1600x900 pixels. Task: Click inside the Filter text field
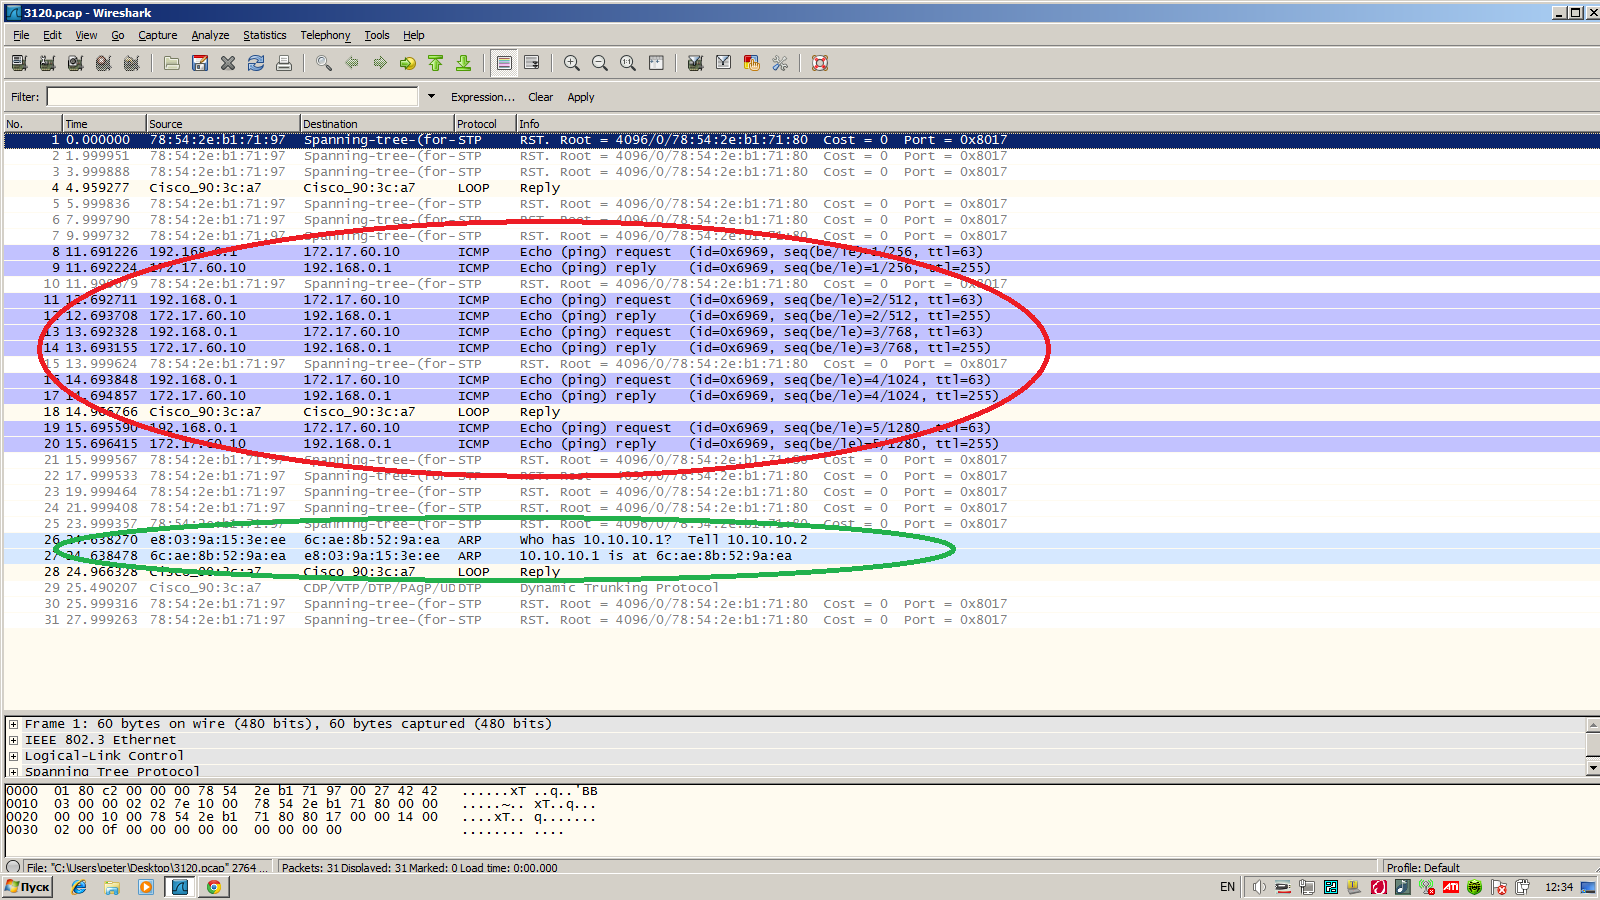[232, 97]
